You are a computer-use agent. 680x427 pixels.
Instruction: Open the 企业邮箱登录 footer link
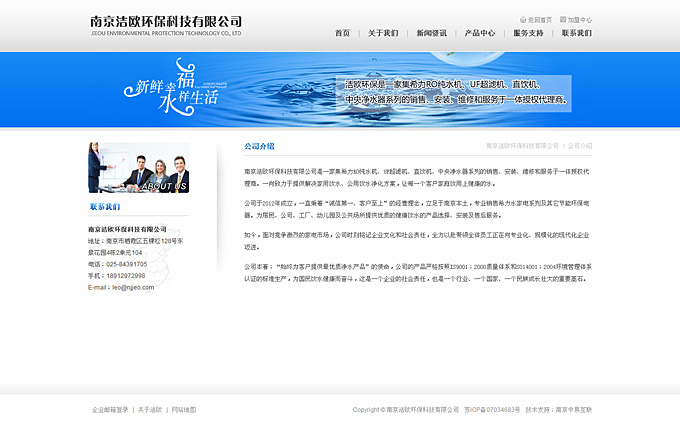(x=110, y=410)
